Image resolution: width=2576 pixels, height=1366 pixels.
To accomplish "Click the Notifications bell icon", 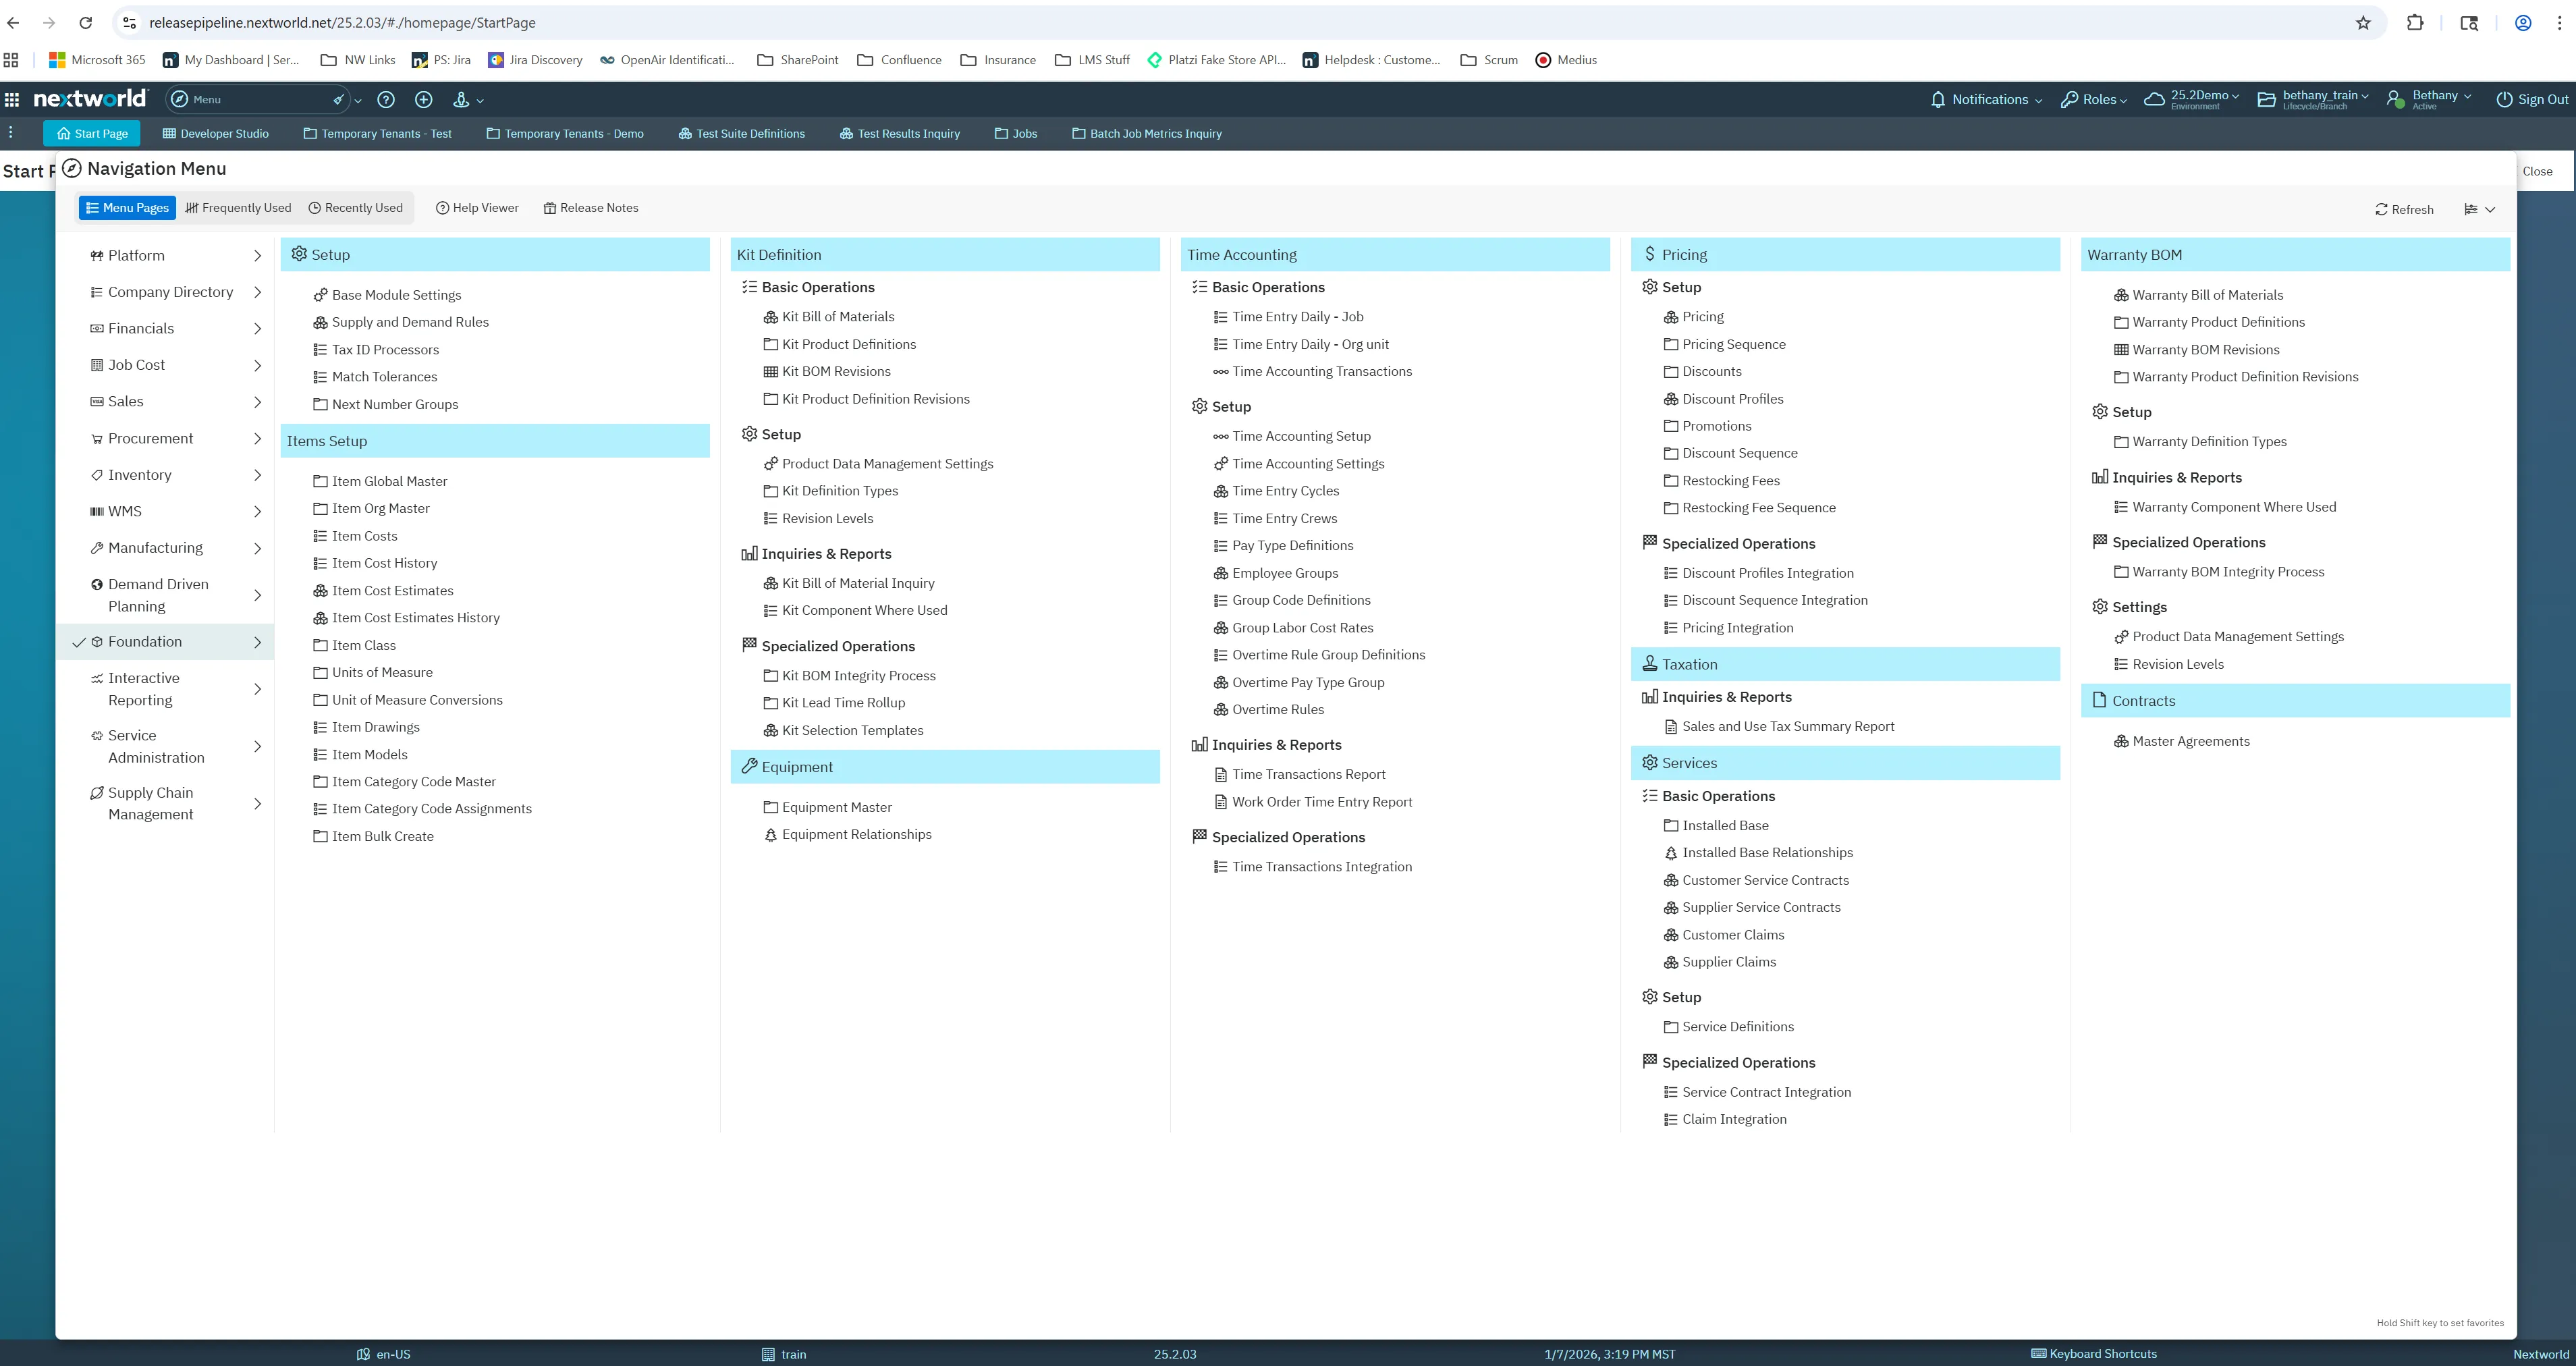I will [x=1938, y=99].
